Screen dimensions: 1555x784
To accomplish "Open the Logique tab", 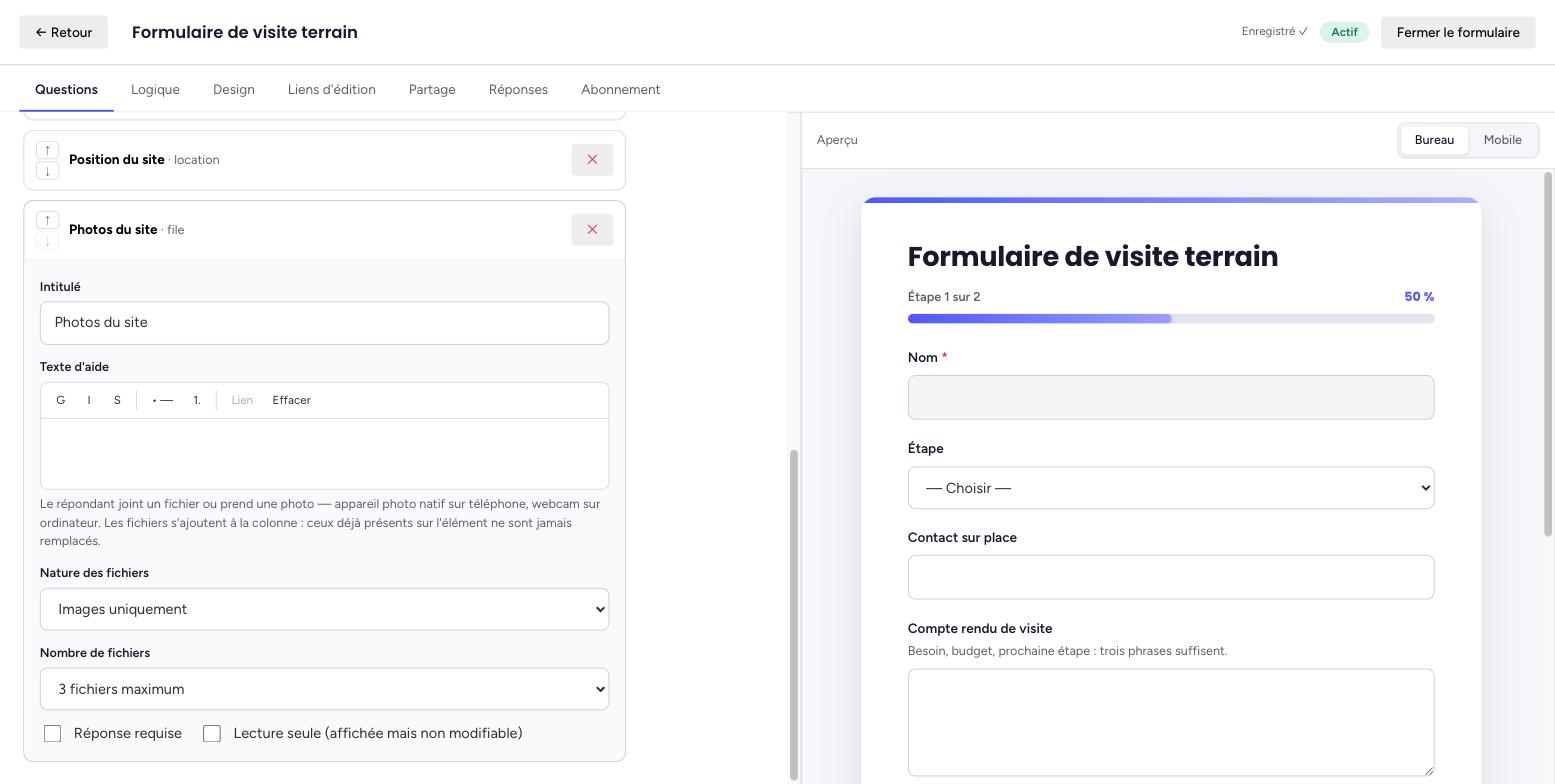I will click(x=155, y=90).
